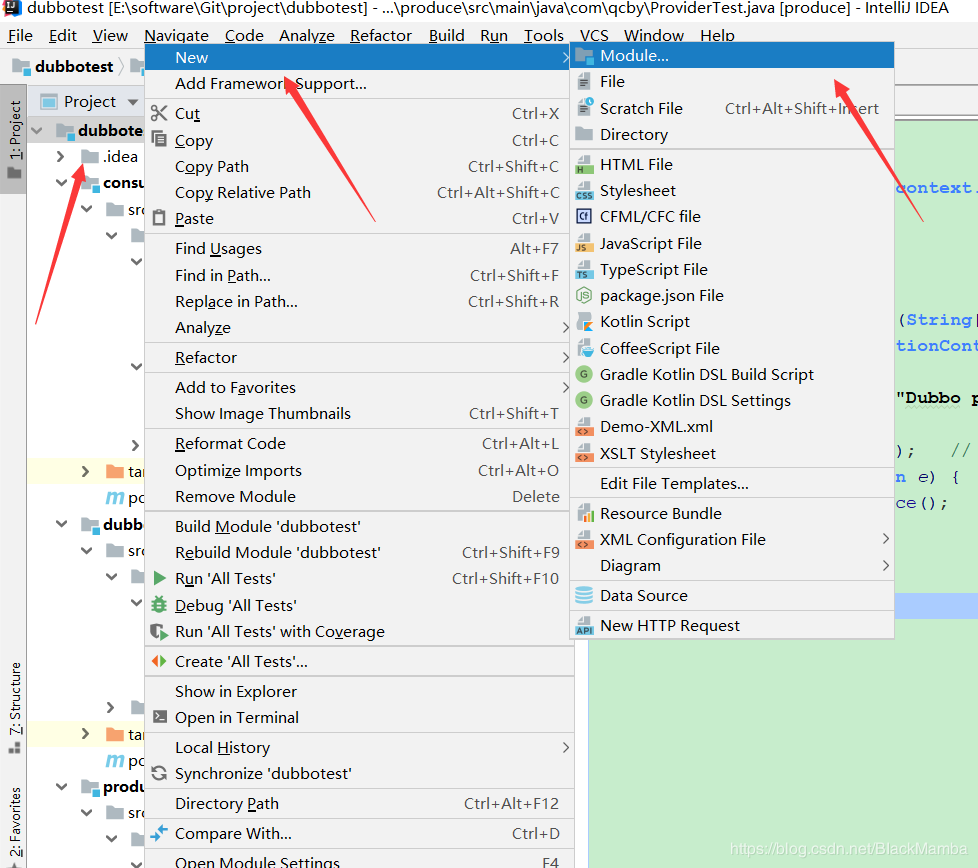Expand the .idea folder node
Viewport: 978px width, 868px height.
[x=61, y=156]
